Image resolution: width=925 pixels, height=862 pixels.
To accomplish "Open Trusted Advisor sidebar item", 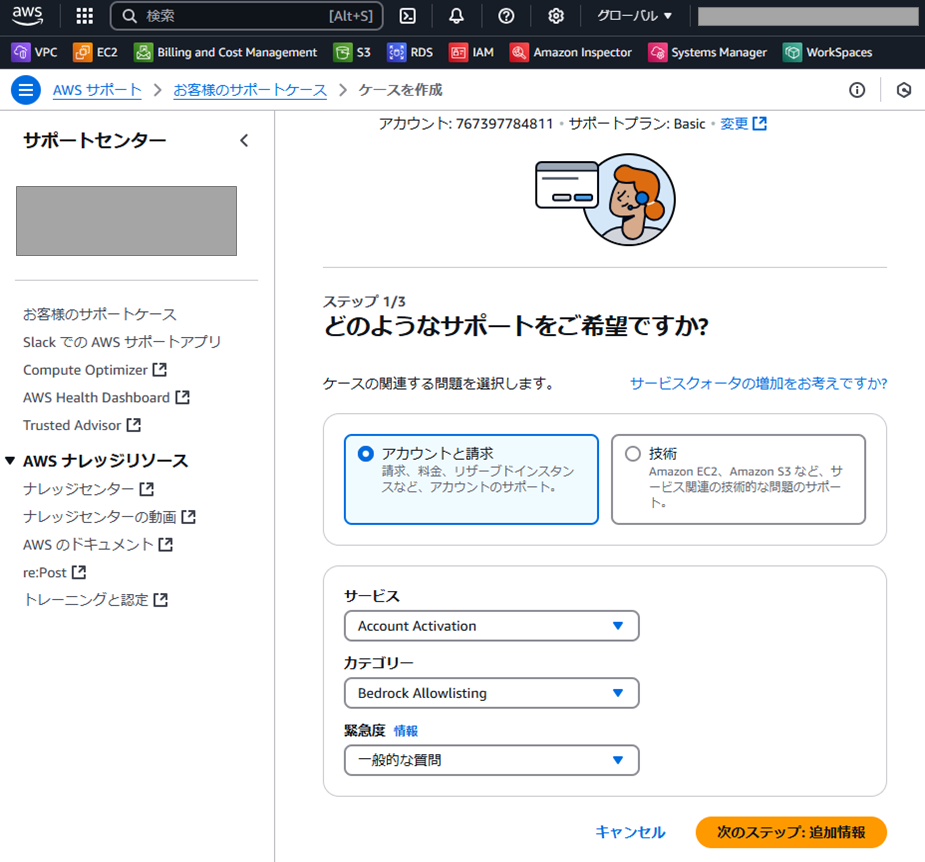I will click(72, 425).
